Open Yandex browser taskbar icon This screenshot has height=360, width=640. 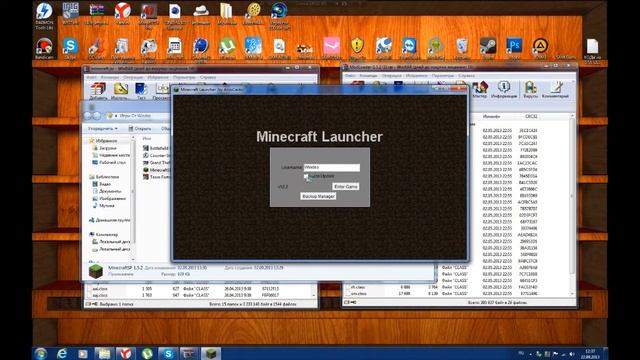pyautogui.click(x=126, y=353)
